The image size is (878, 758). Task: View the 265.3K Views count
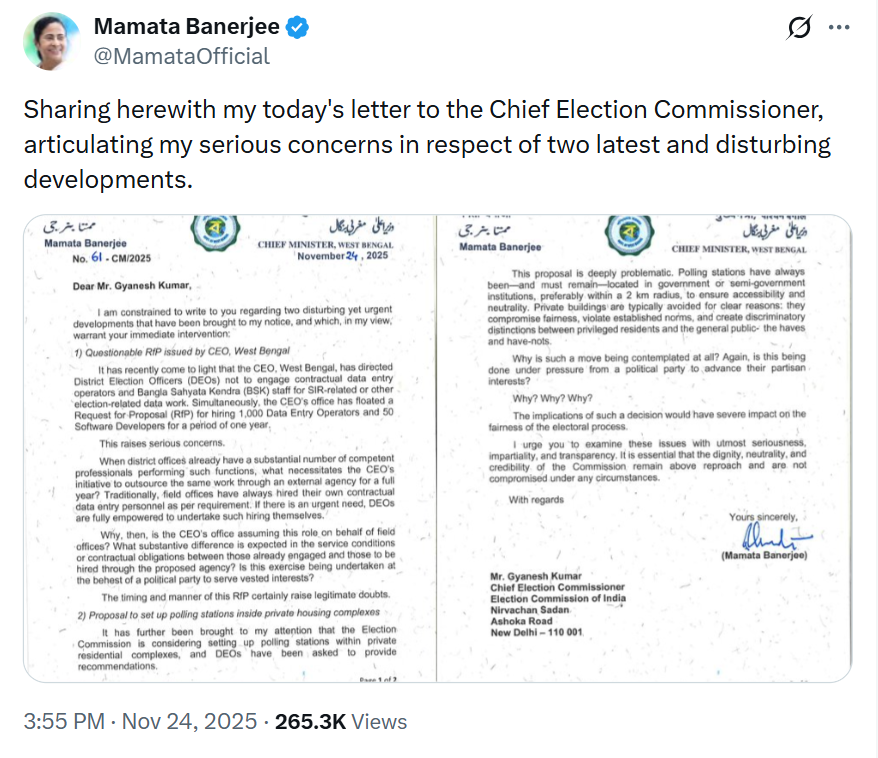pyautogui.click(x=341, y=721)
